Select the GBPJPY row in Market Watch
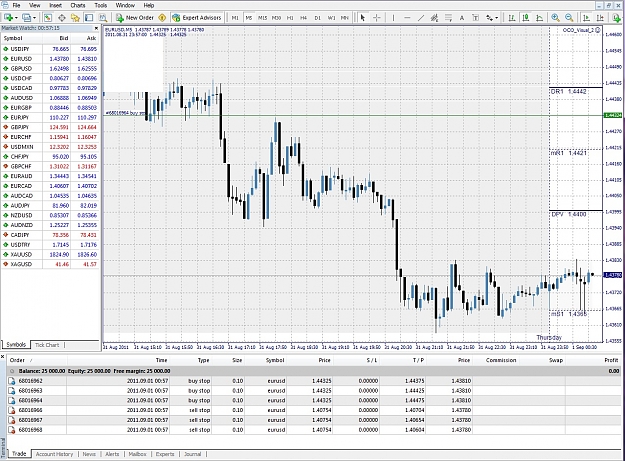 [50, 127]
